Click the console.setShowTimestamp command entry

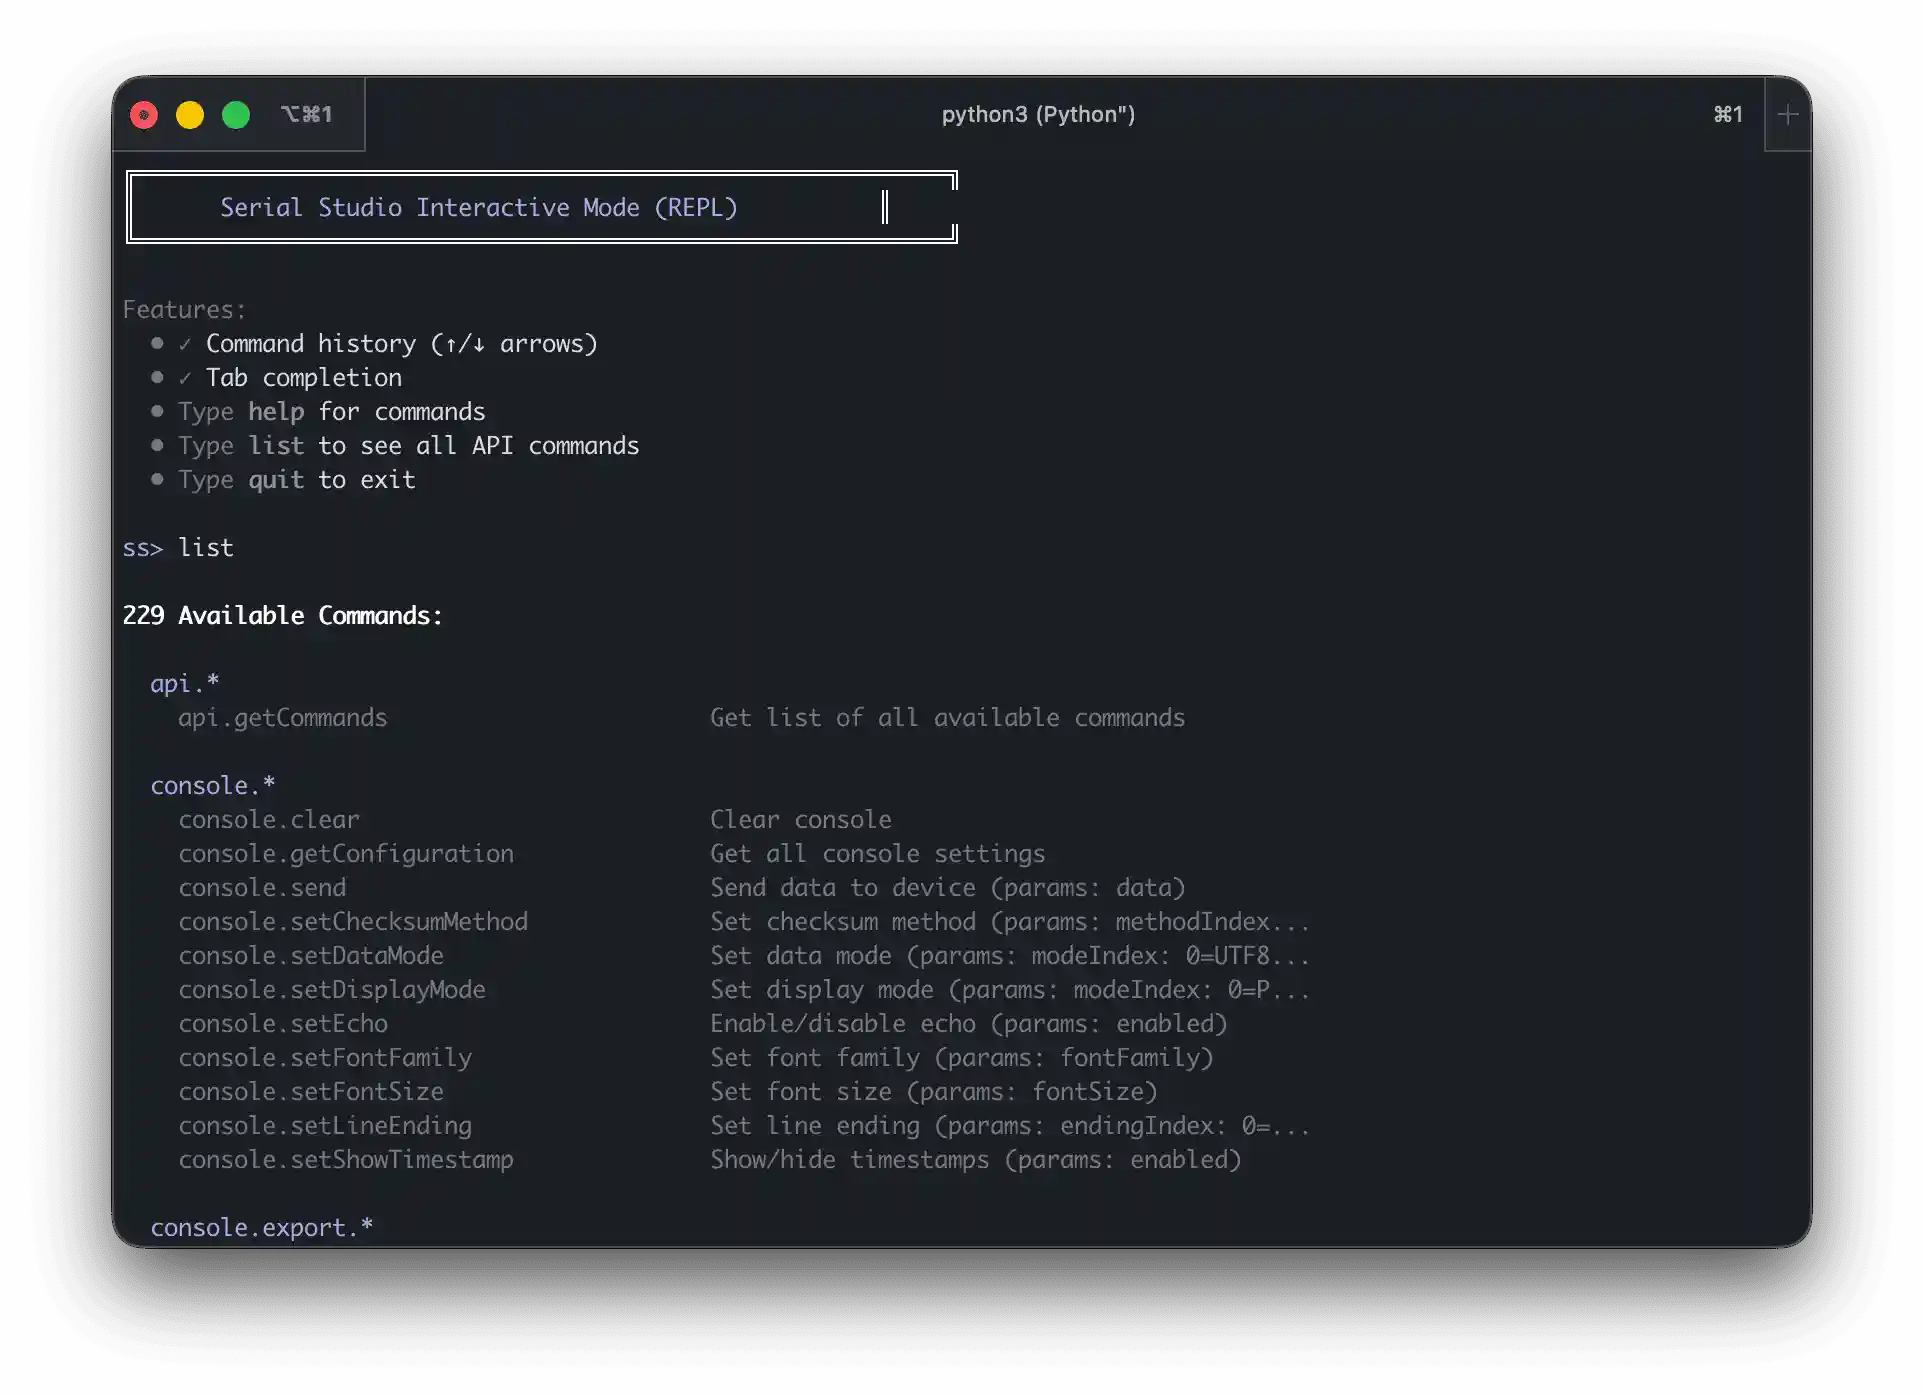[x=346, y=1160]
